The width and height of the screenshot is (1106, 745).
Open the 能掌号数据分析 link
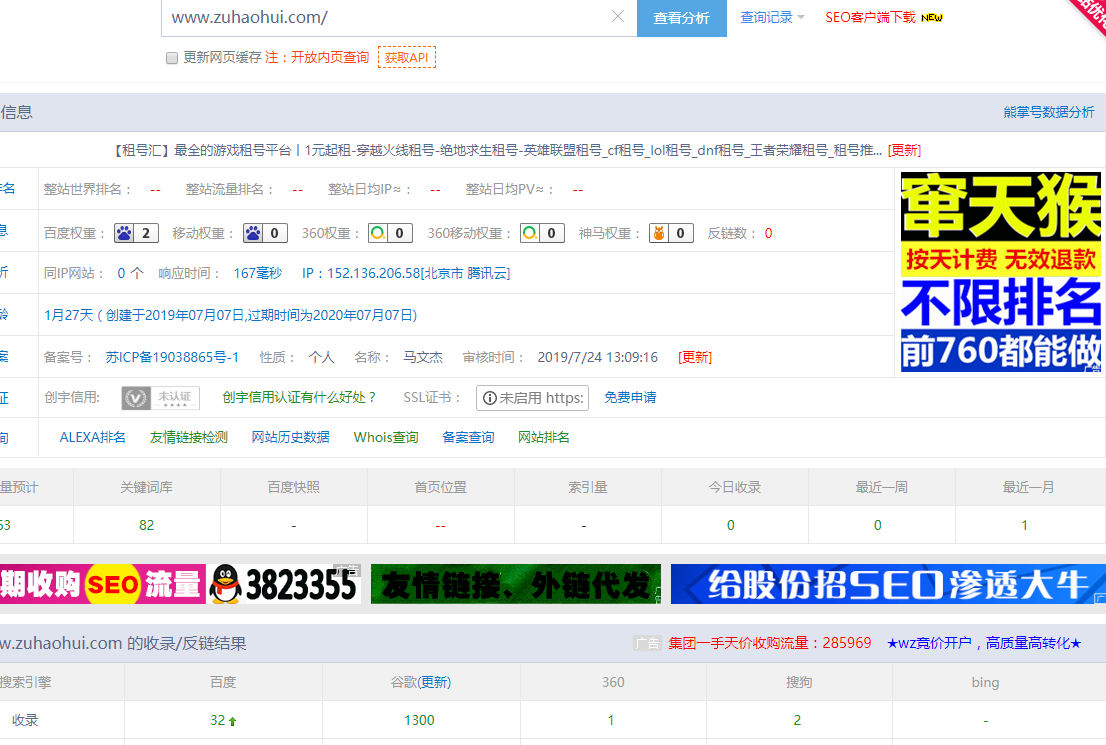pyautogui.click(x=1049, y=112)
